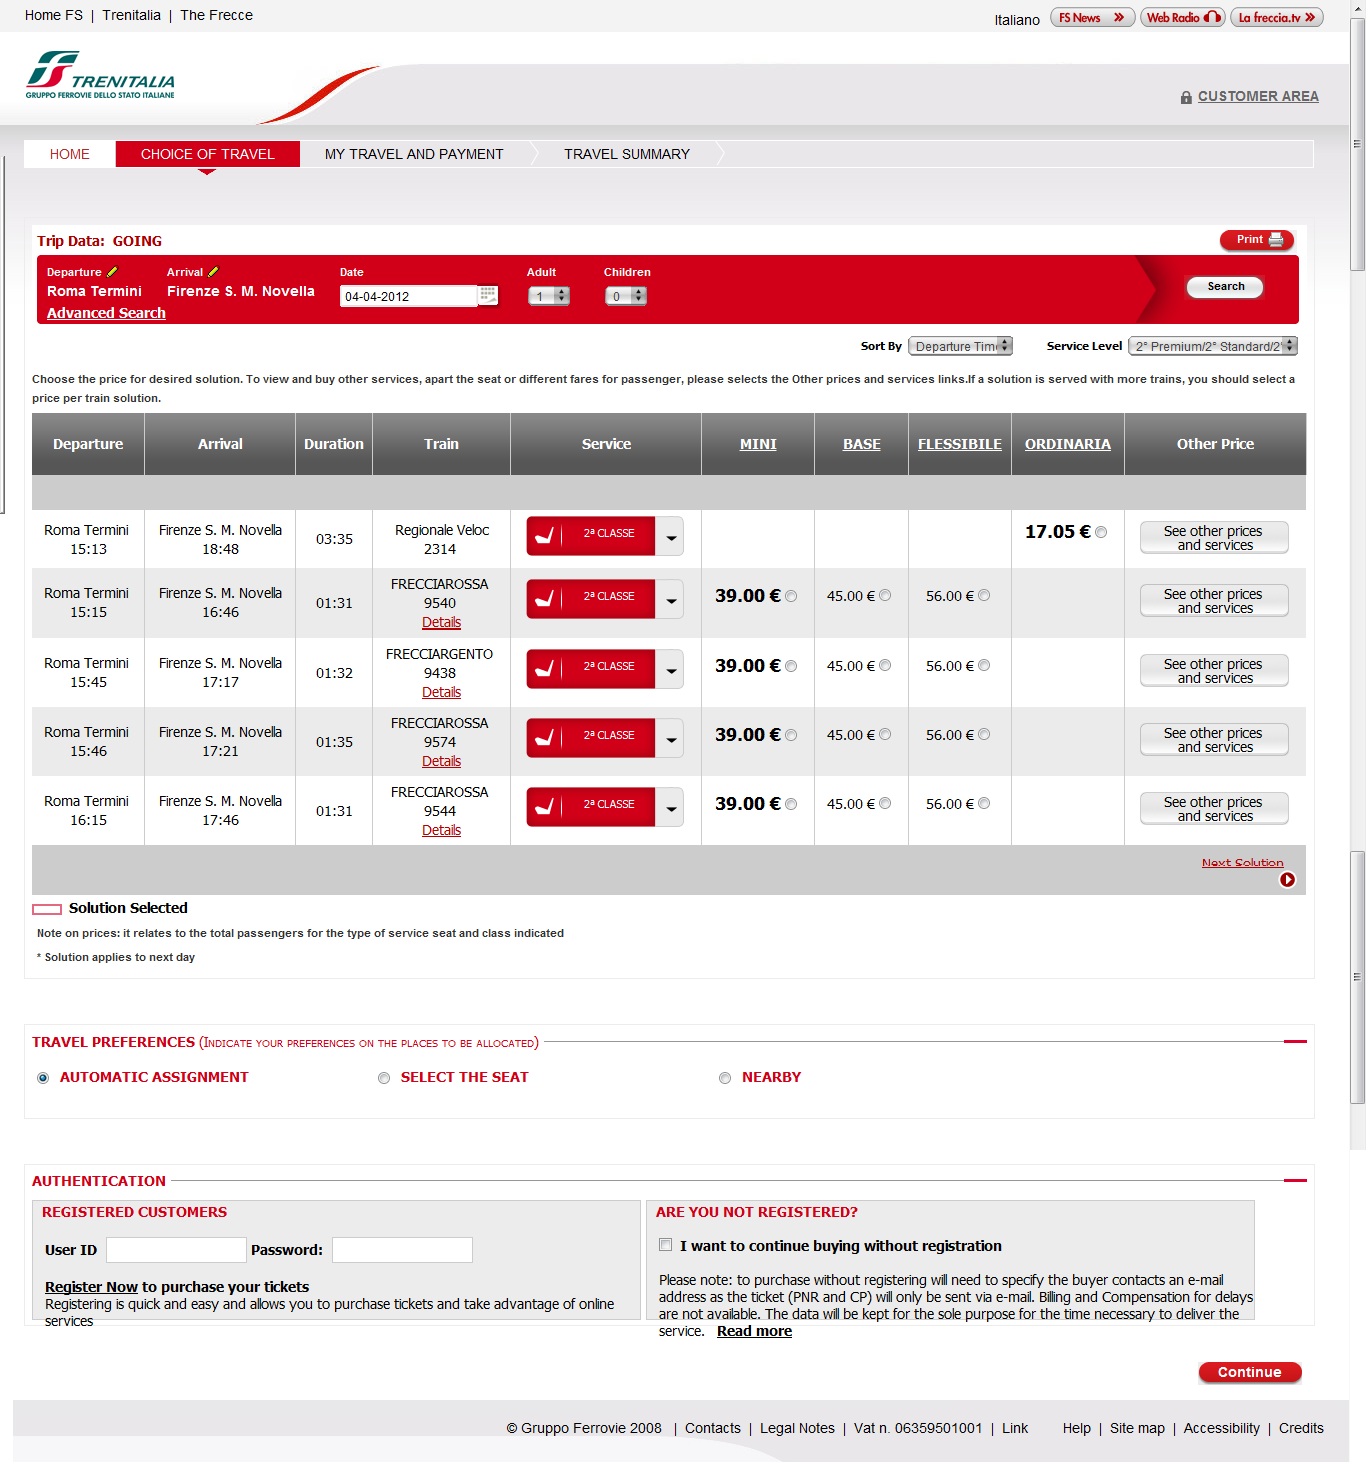
Task: Select 56.00 € Flessibile fare for train 9574
Action: 984,735
